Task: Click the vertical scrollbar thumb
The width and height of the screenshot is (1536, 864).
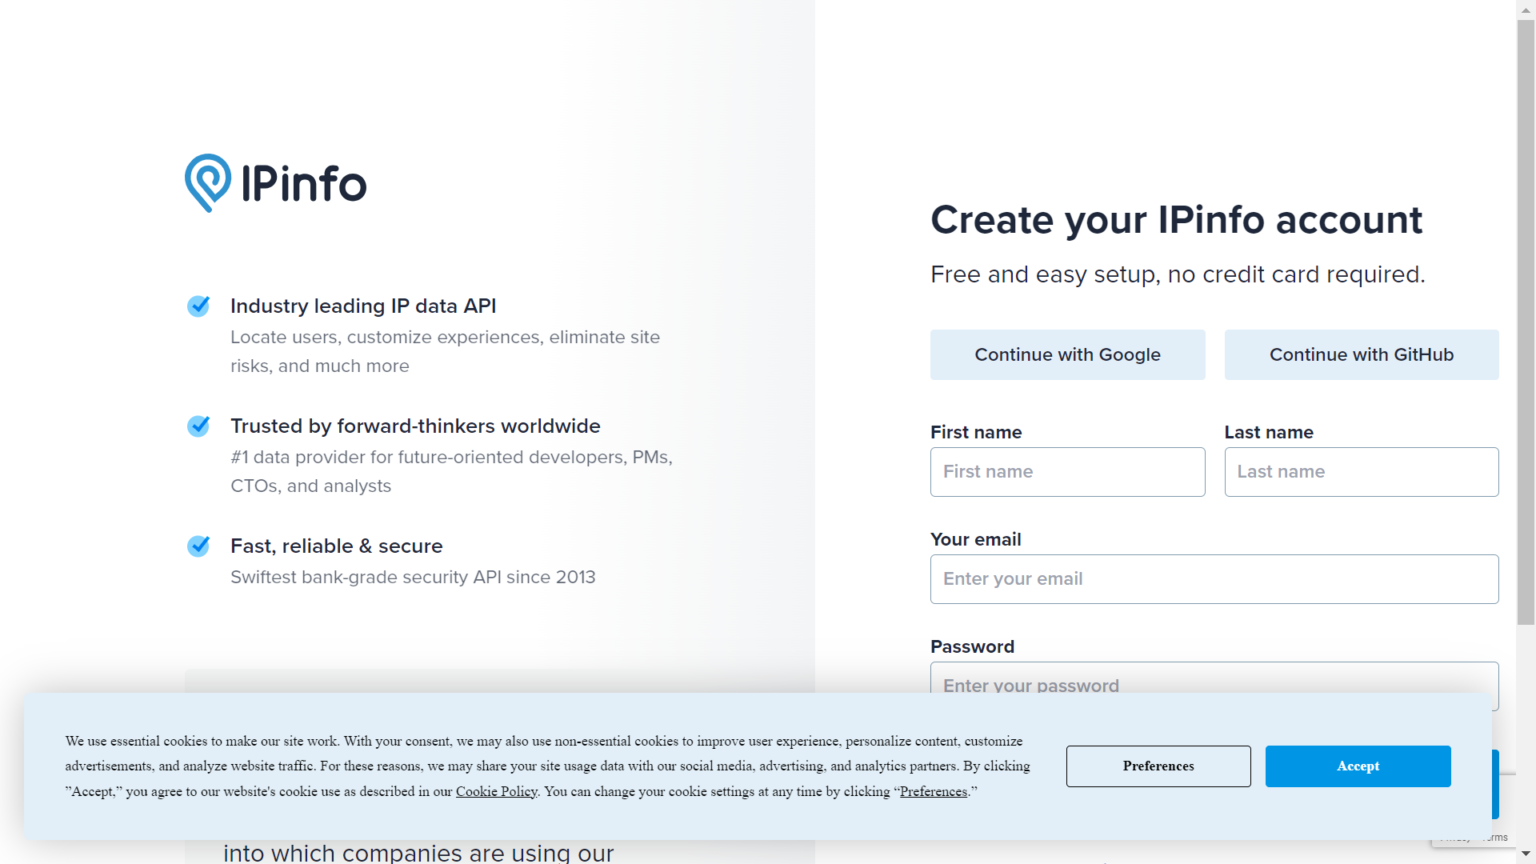Action: (x=1526, y=320)
